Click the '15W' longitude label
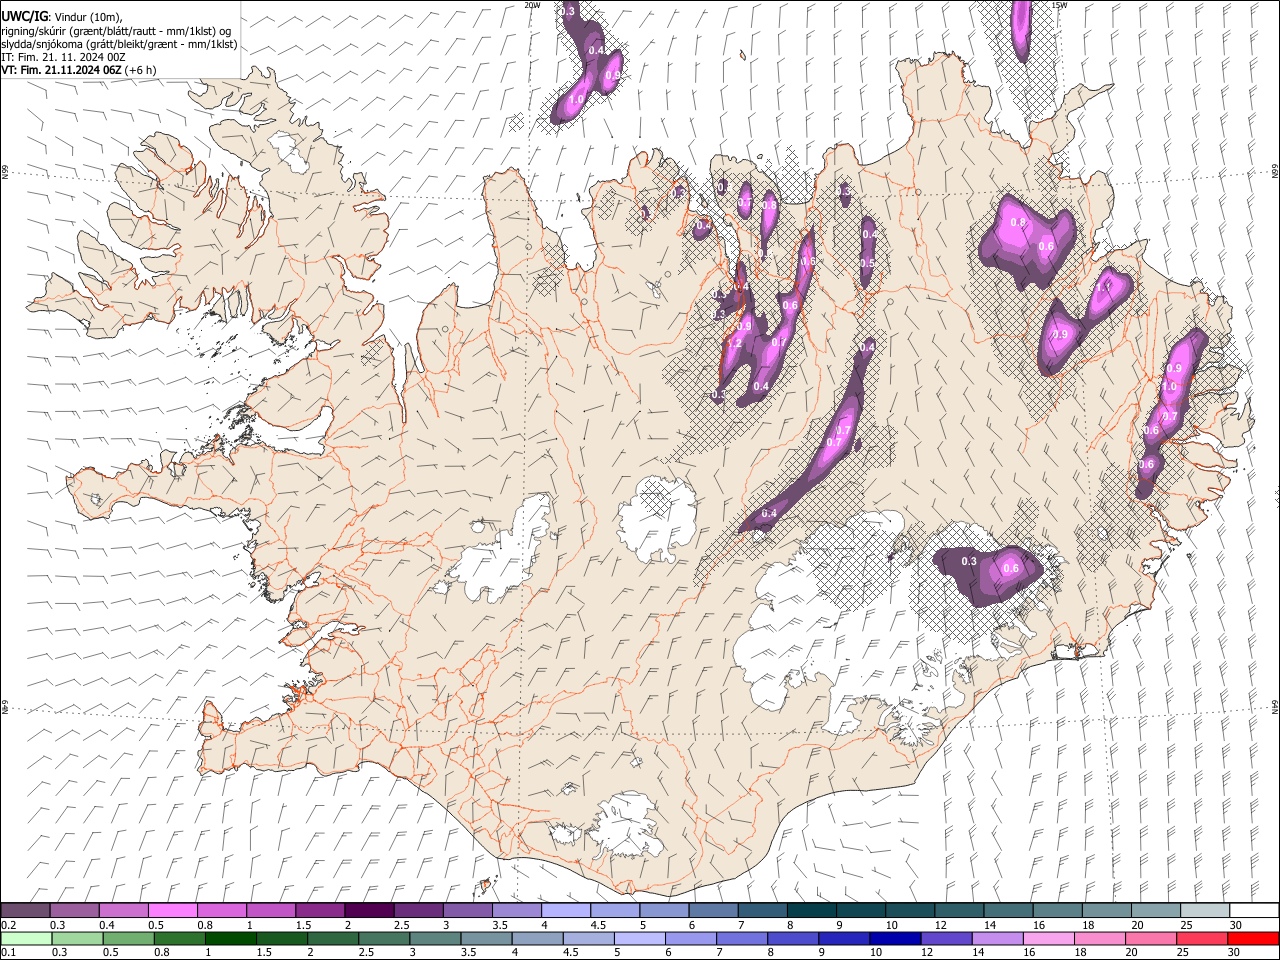Screen dimensions: 1280x960 (x=1059, y=5)
